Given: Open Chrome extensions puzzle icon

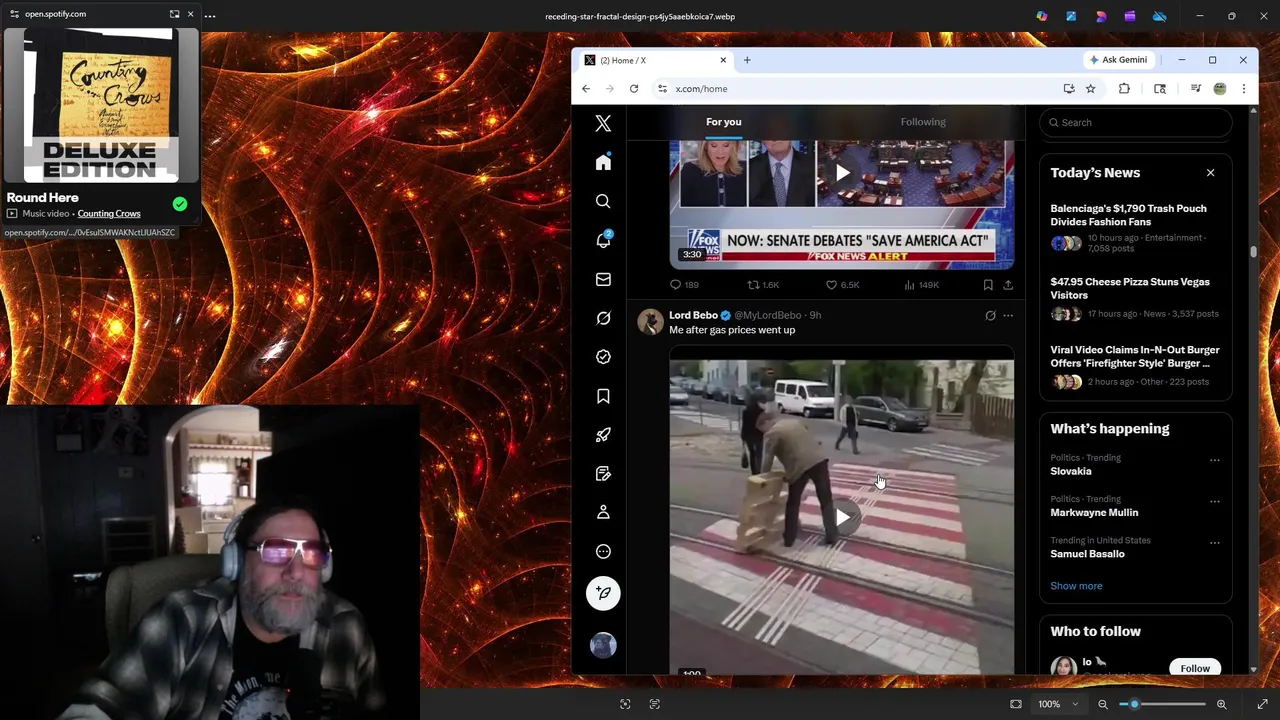Looking at the screenshot, I should point(1124,89).
